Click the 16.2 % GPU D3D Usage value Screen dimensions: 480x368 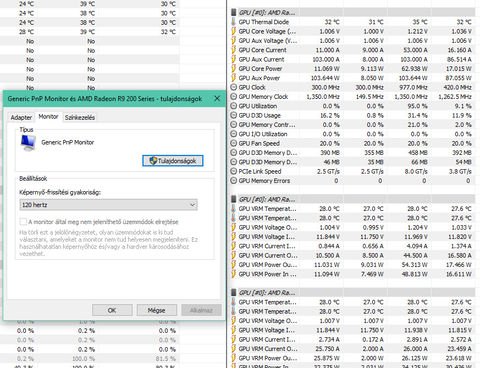pyautogui.click(x=330, y=115)
